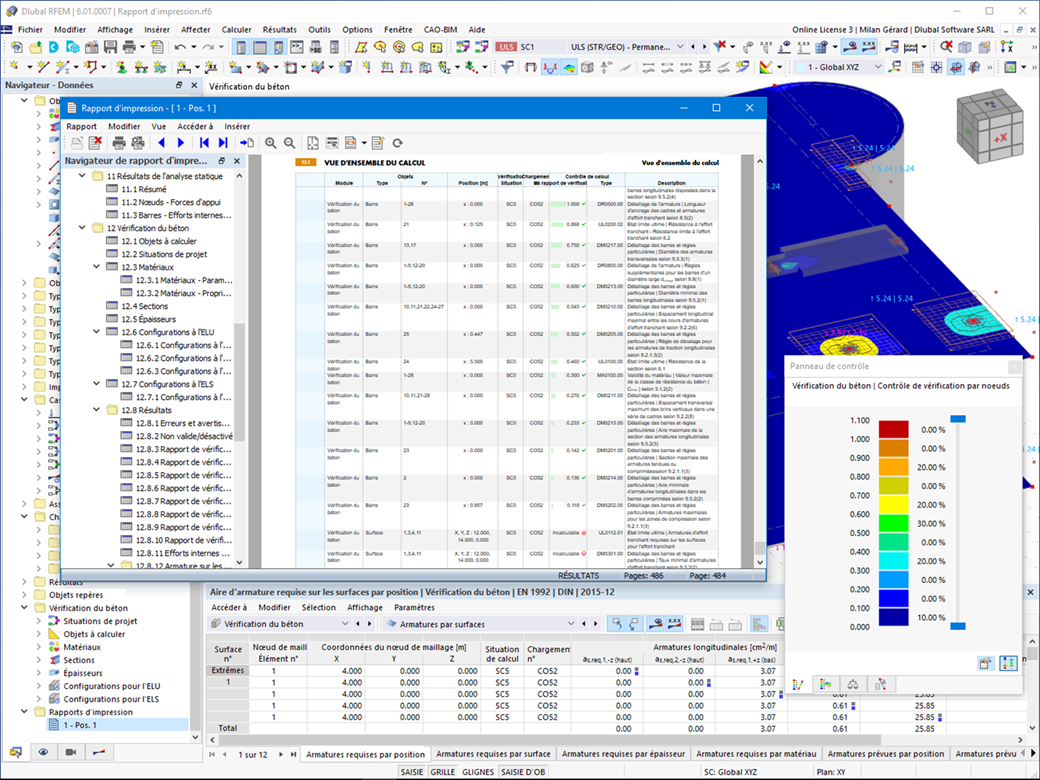Open the Calculer menu
This screenshot has height=780, width=1040.
click(x=236, y=30)
